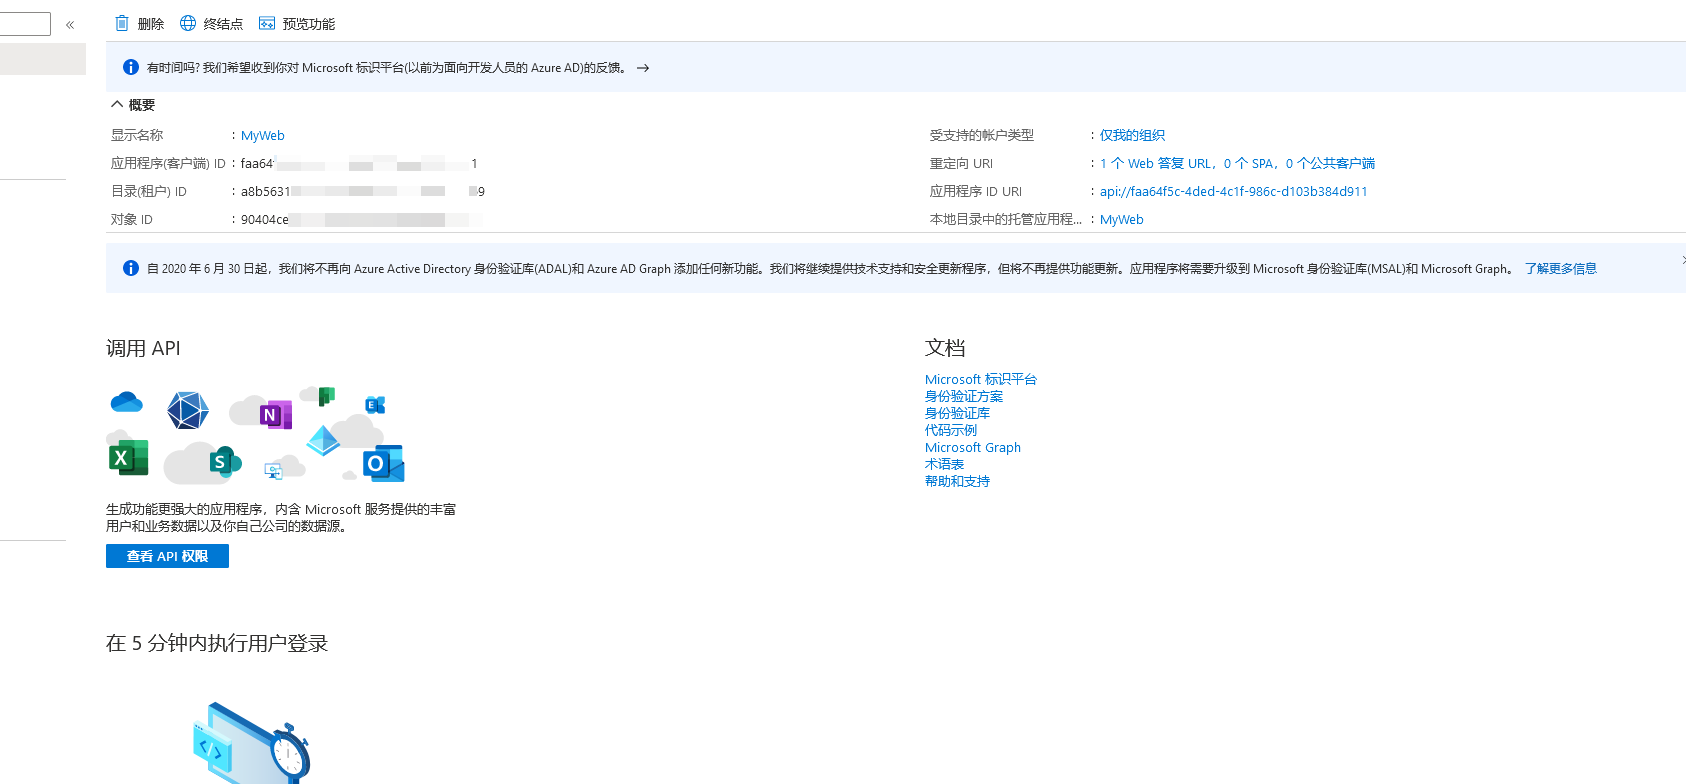Open the 代码示例 link

pyautogui.click(x=950, y=430)
